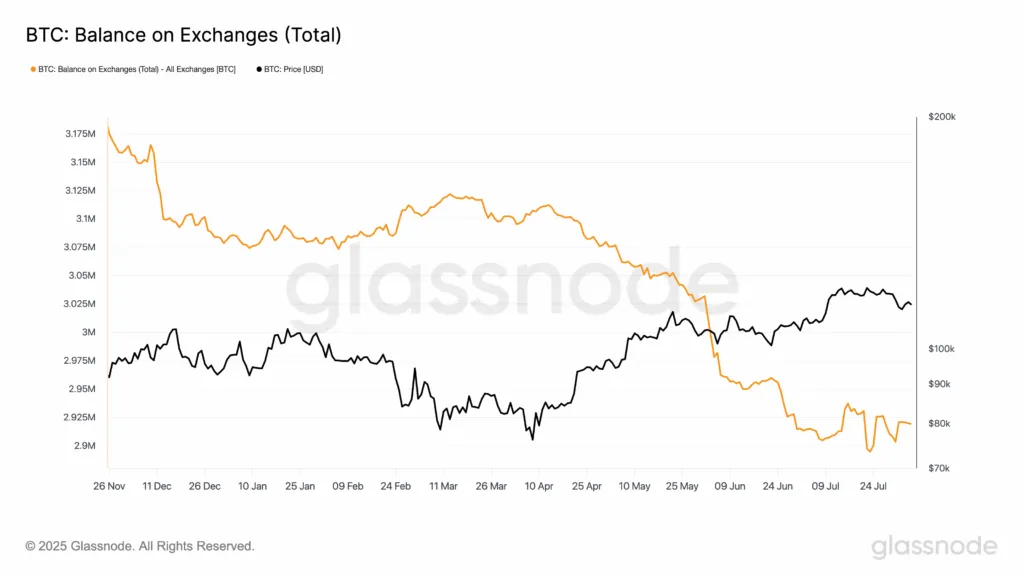Select the 11 Dec date label

tap(157, 487)
